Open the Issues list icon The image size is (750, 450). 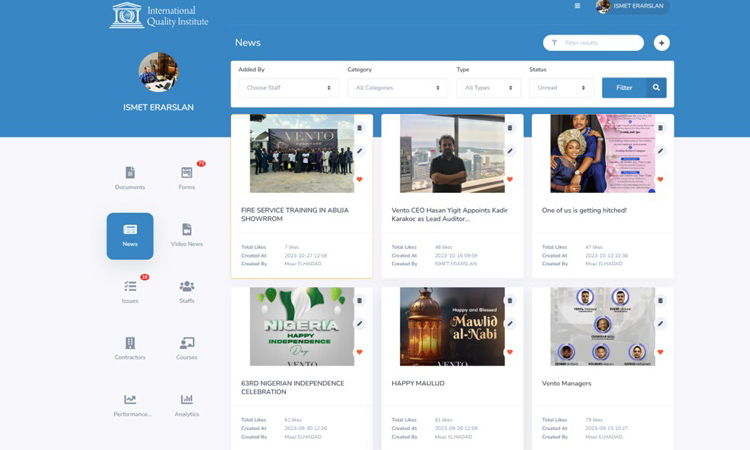[130, 288]
